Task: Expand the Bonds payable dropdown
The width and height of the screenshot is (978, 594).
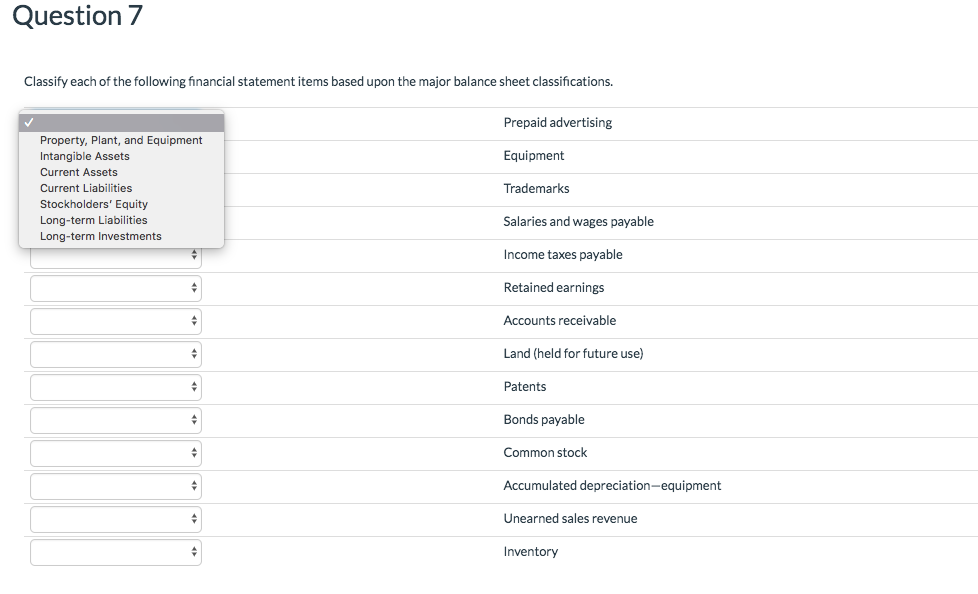Action: [116, 421]
